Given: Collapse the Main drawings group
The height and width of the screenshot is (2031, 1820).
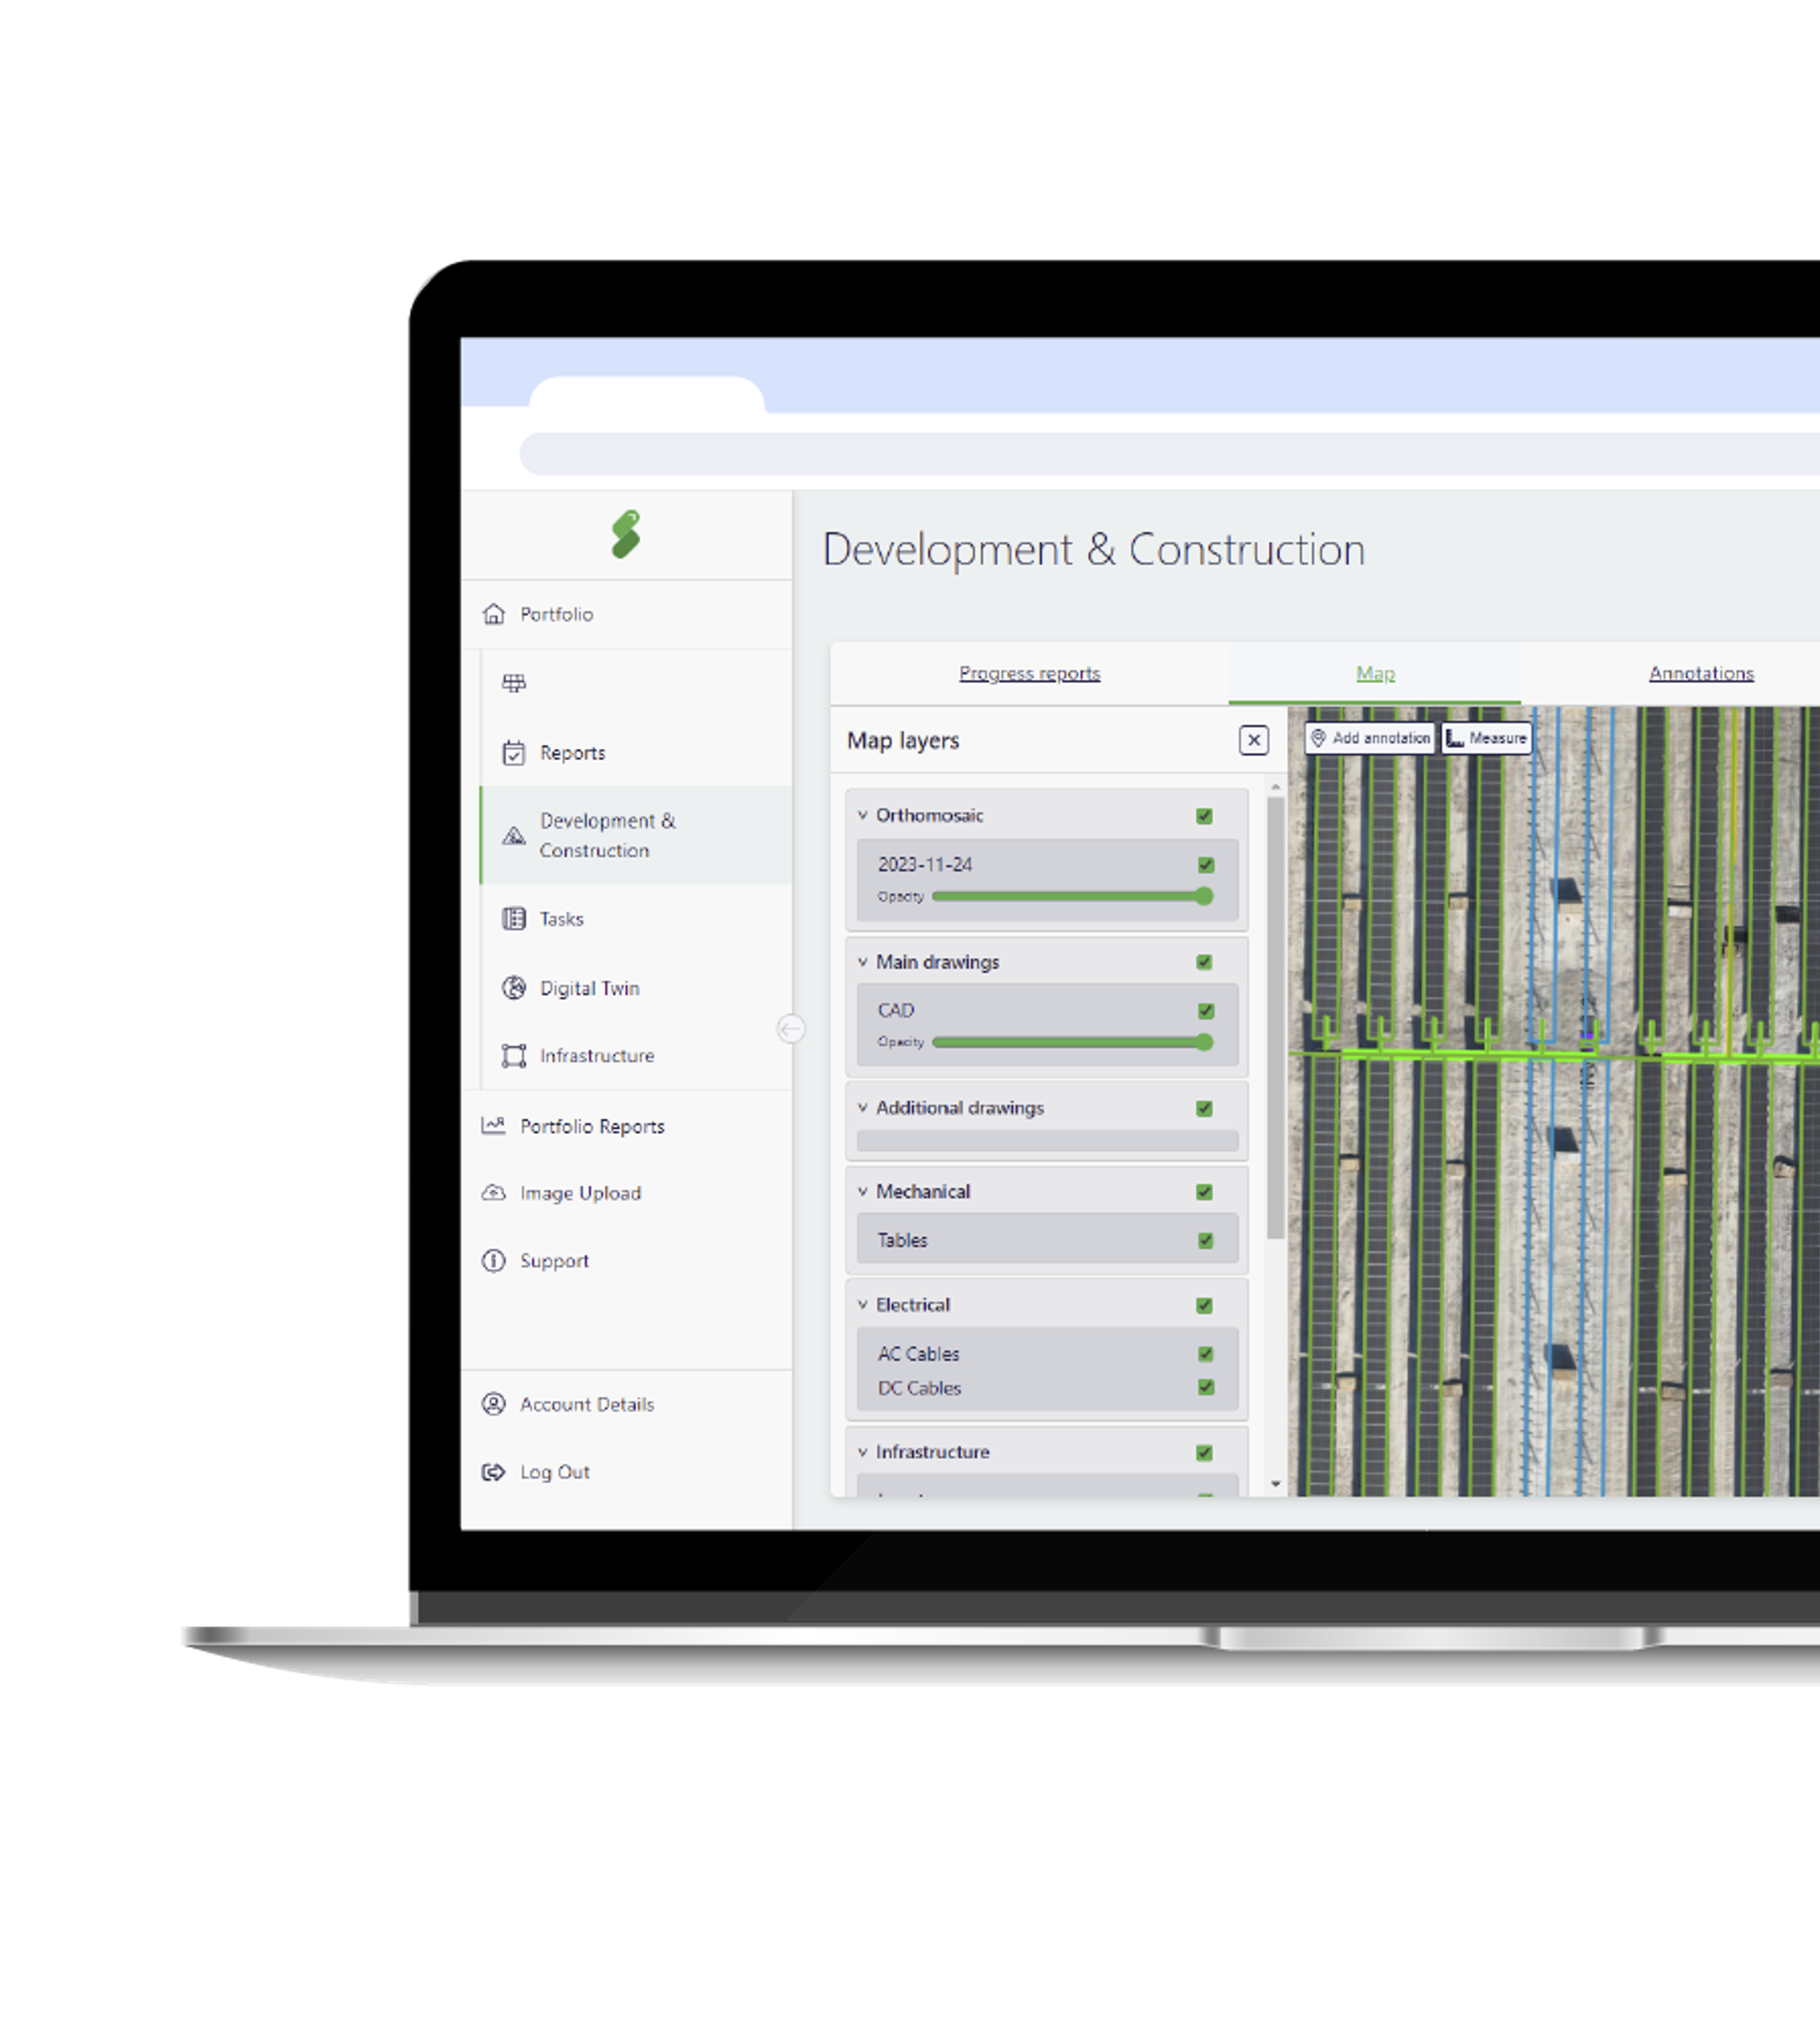Looking at the screenshot, I should 862,962.
